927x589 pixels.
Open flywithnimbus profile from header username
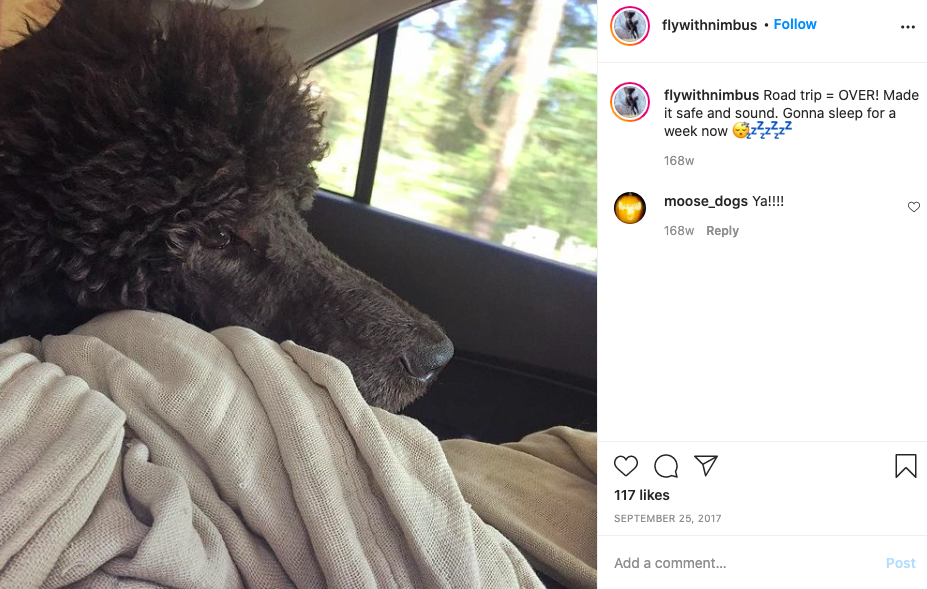coord(709,25)
